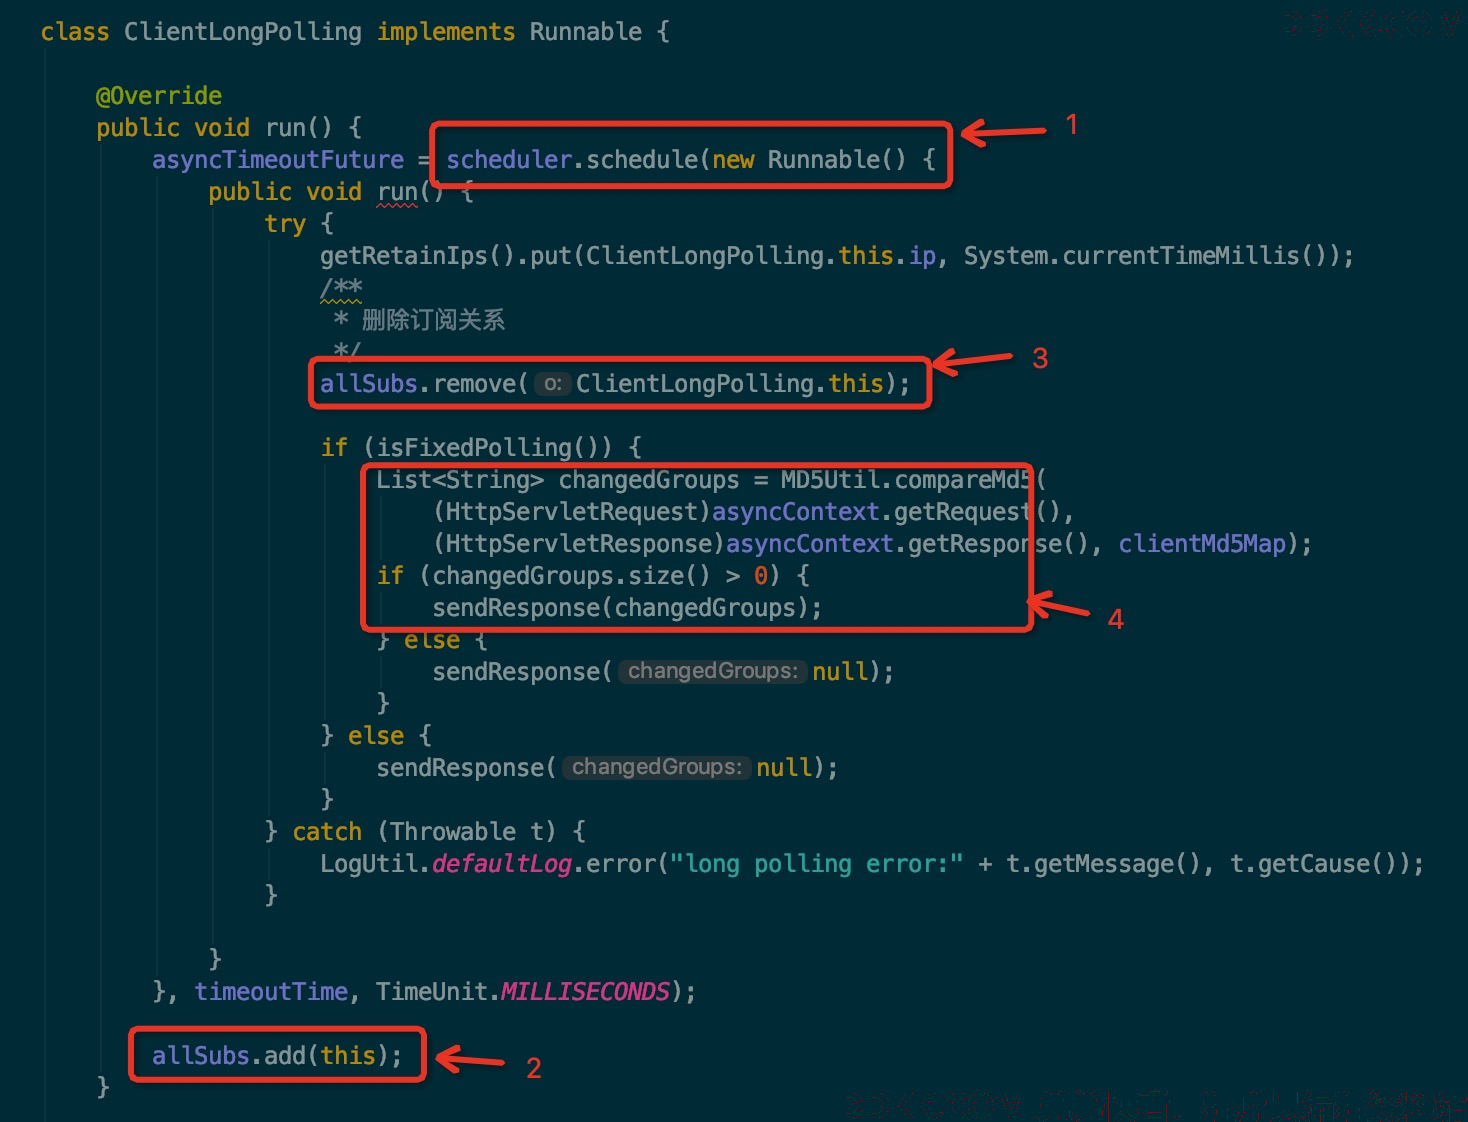Click the "long polling error:" string literal
Screen dimensions: 1468x1122
[816, 864]
